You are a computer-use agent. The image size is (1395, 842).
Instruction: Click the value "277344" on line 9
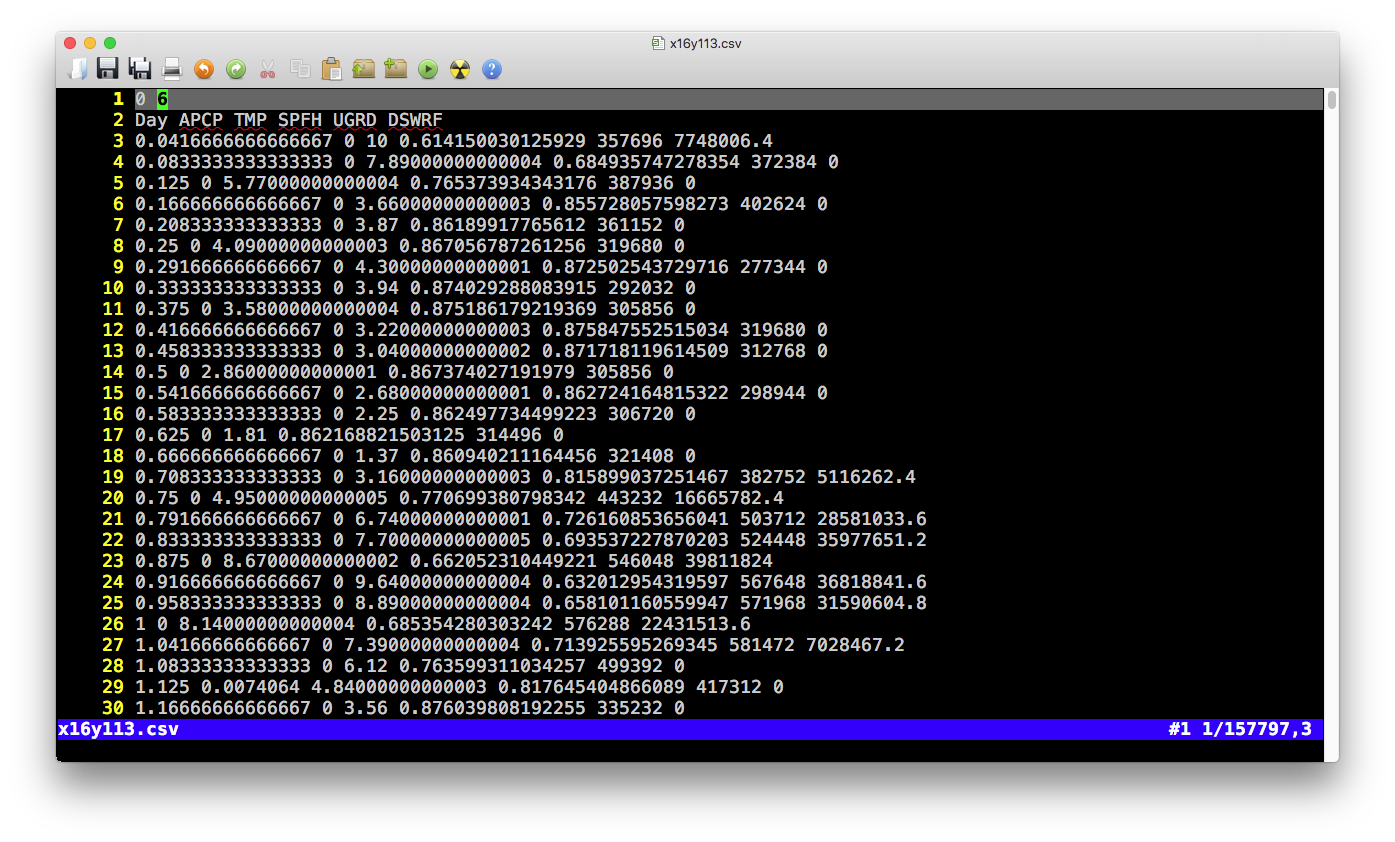click(773, 267)
